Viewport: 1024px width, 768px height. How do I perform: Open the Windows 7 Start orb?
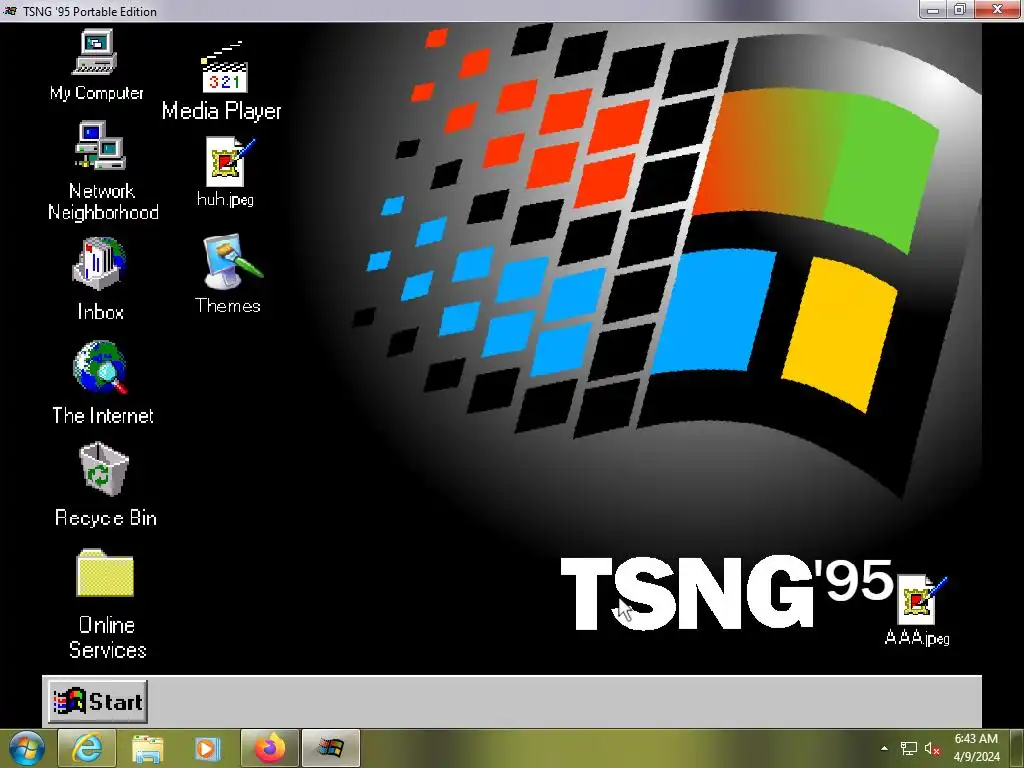click(x=26, y=748)
